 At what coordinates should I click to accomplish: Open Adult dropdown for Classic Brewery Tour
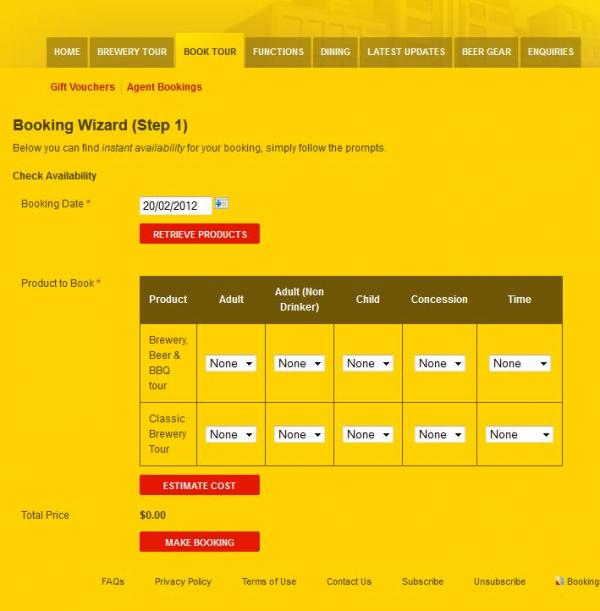pyautogui.click(x=231, y=435)
